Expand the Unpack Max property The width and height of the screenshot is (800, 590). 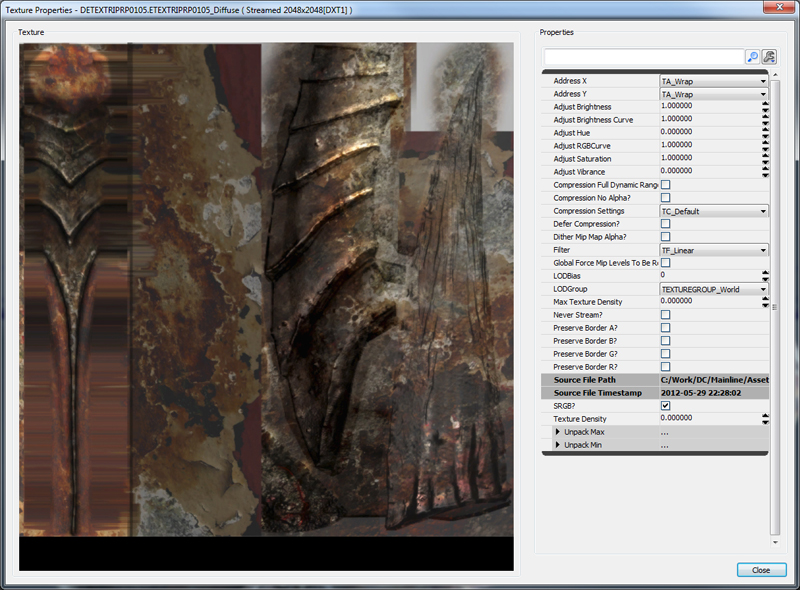tap(558, 432)
